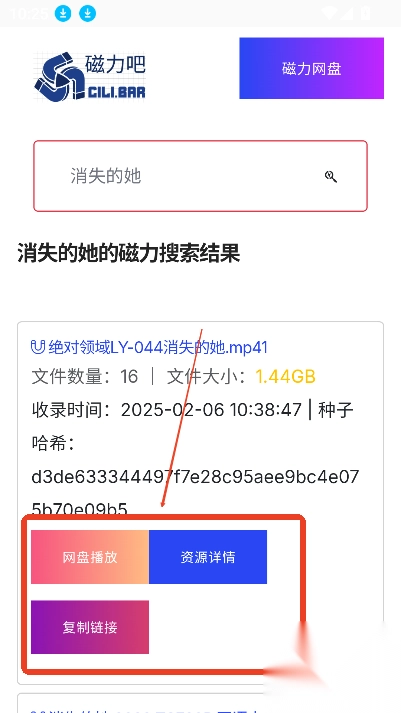Tap the magnet icon beside 绝对领域 result

38,348
